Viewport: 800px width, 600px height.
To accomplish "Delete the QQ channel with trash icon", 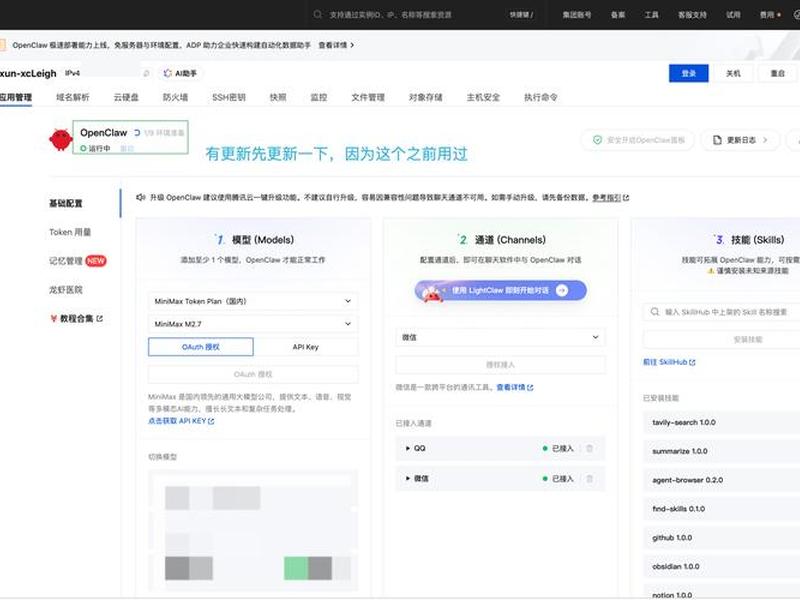I will coord(589,448).
